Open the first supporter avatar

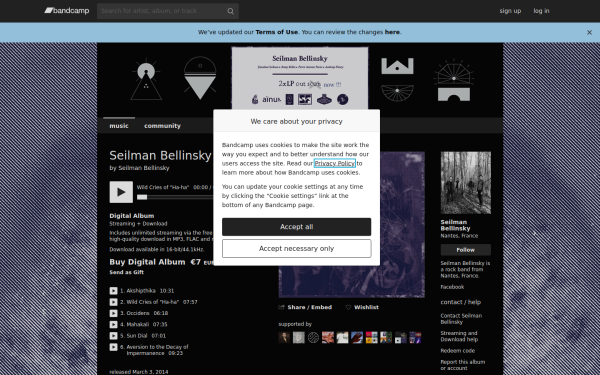284,338
